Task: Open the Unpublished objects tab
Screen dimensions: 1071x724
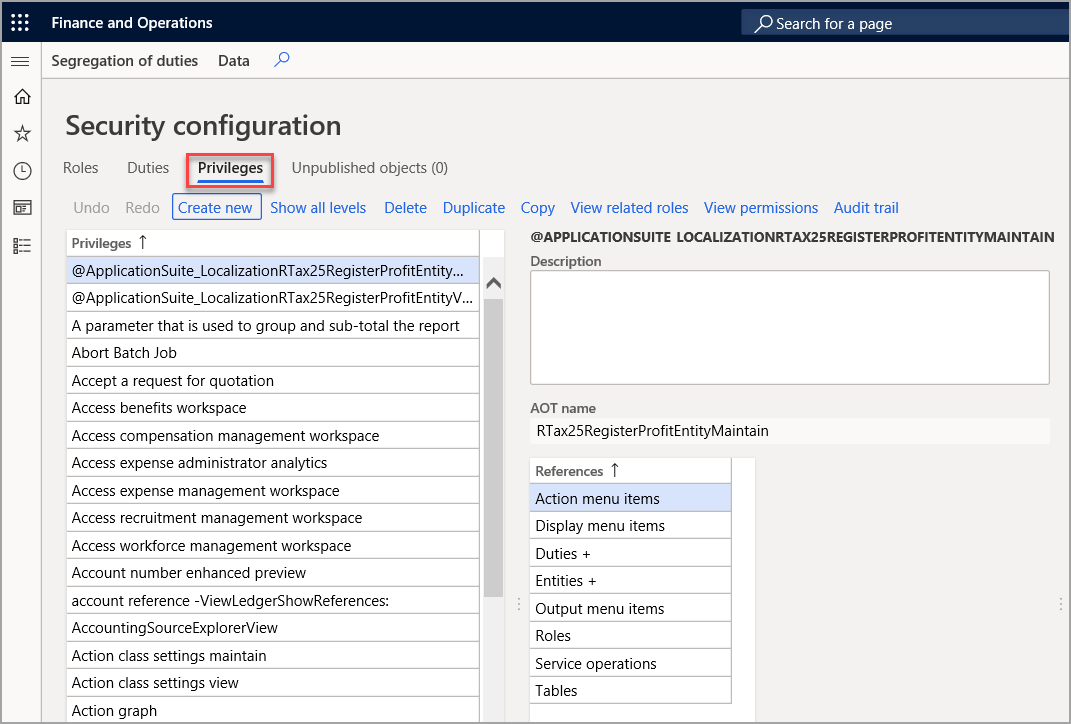Action: click(369, 167)
